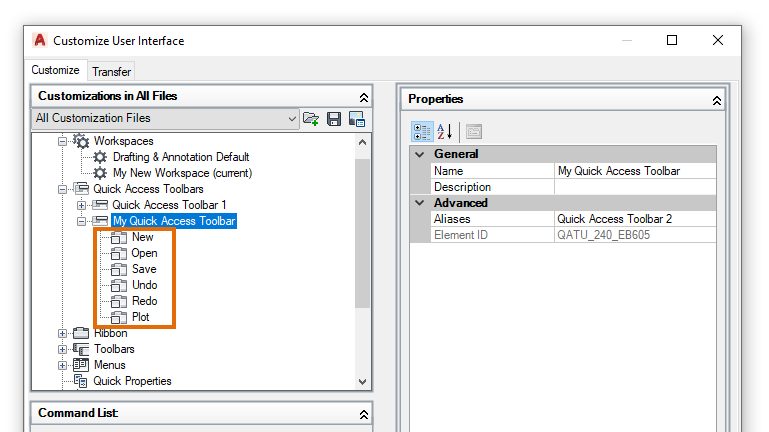The image size is (769, 432).
Task: Click the Quick Properties node icon
Action: [x=81, y=381]
